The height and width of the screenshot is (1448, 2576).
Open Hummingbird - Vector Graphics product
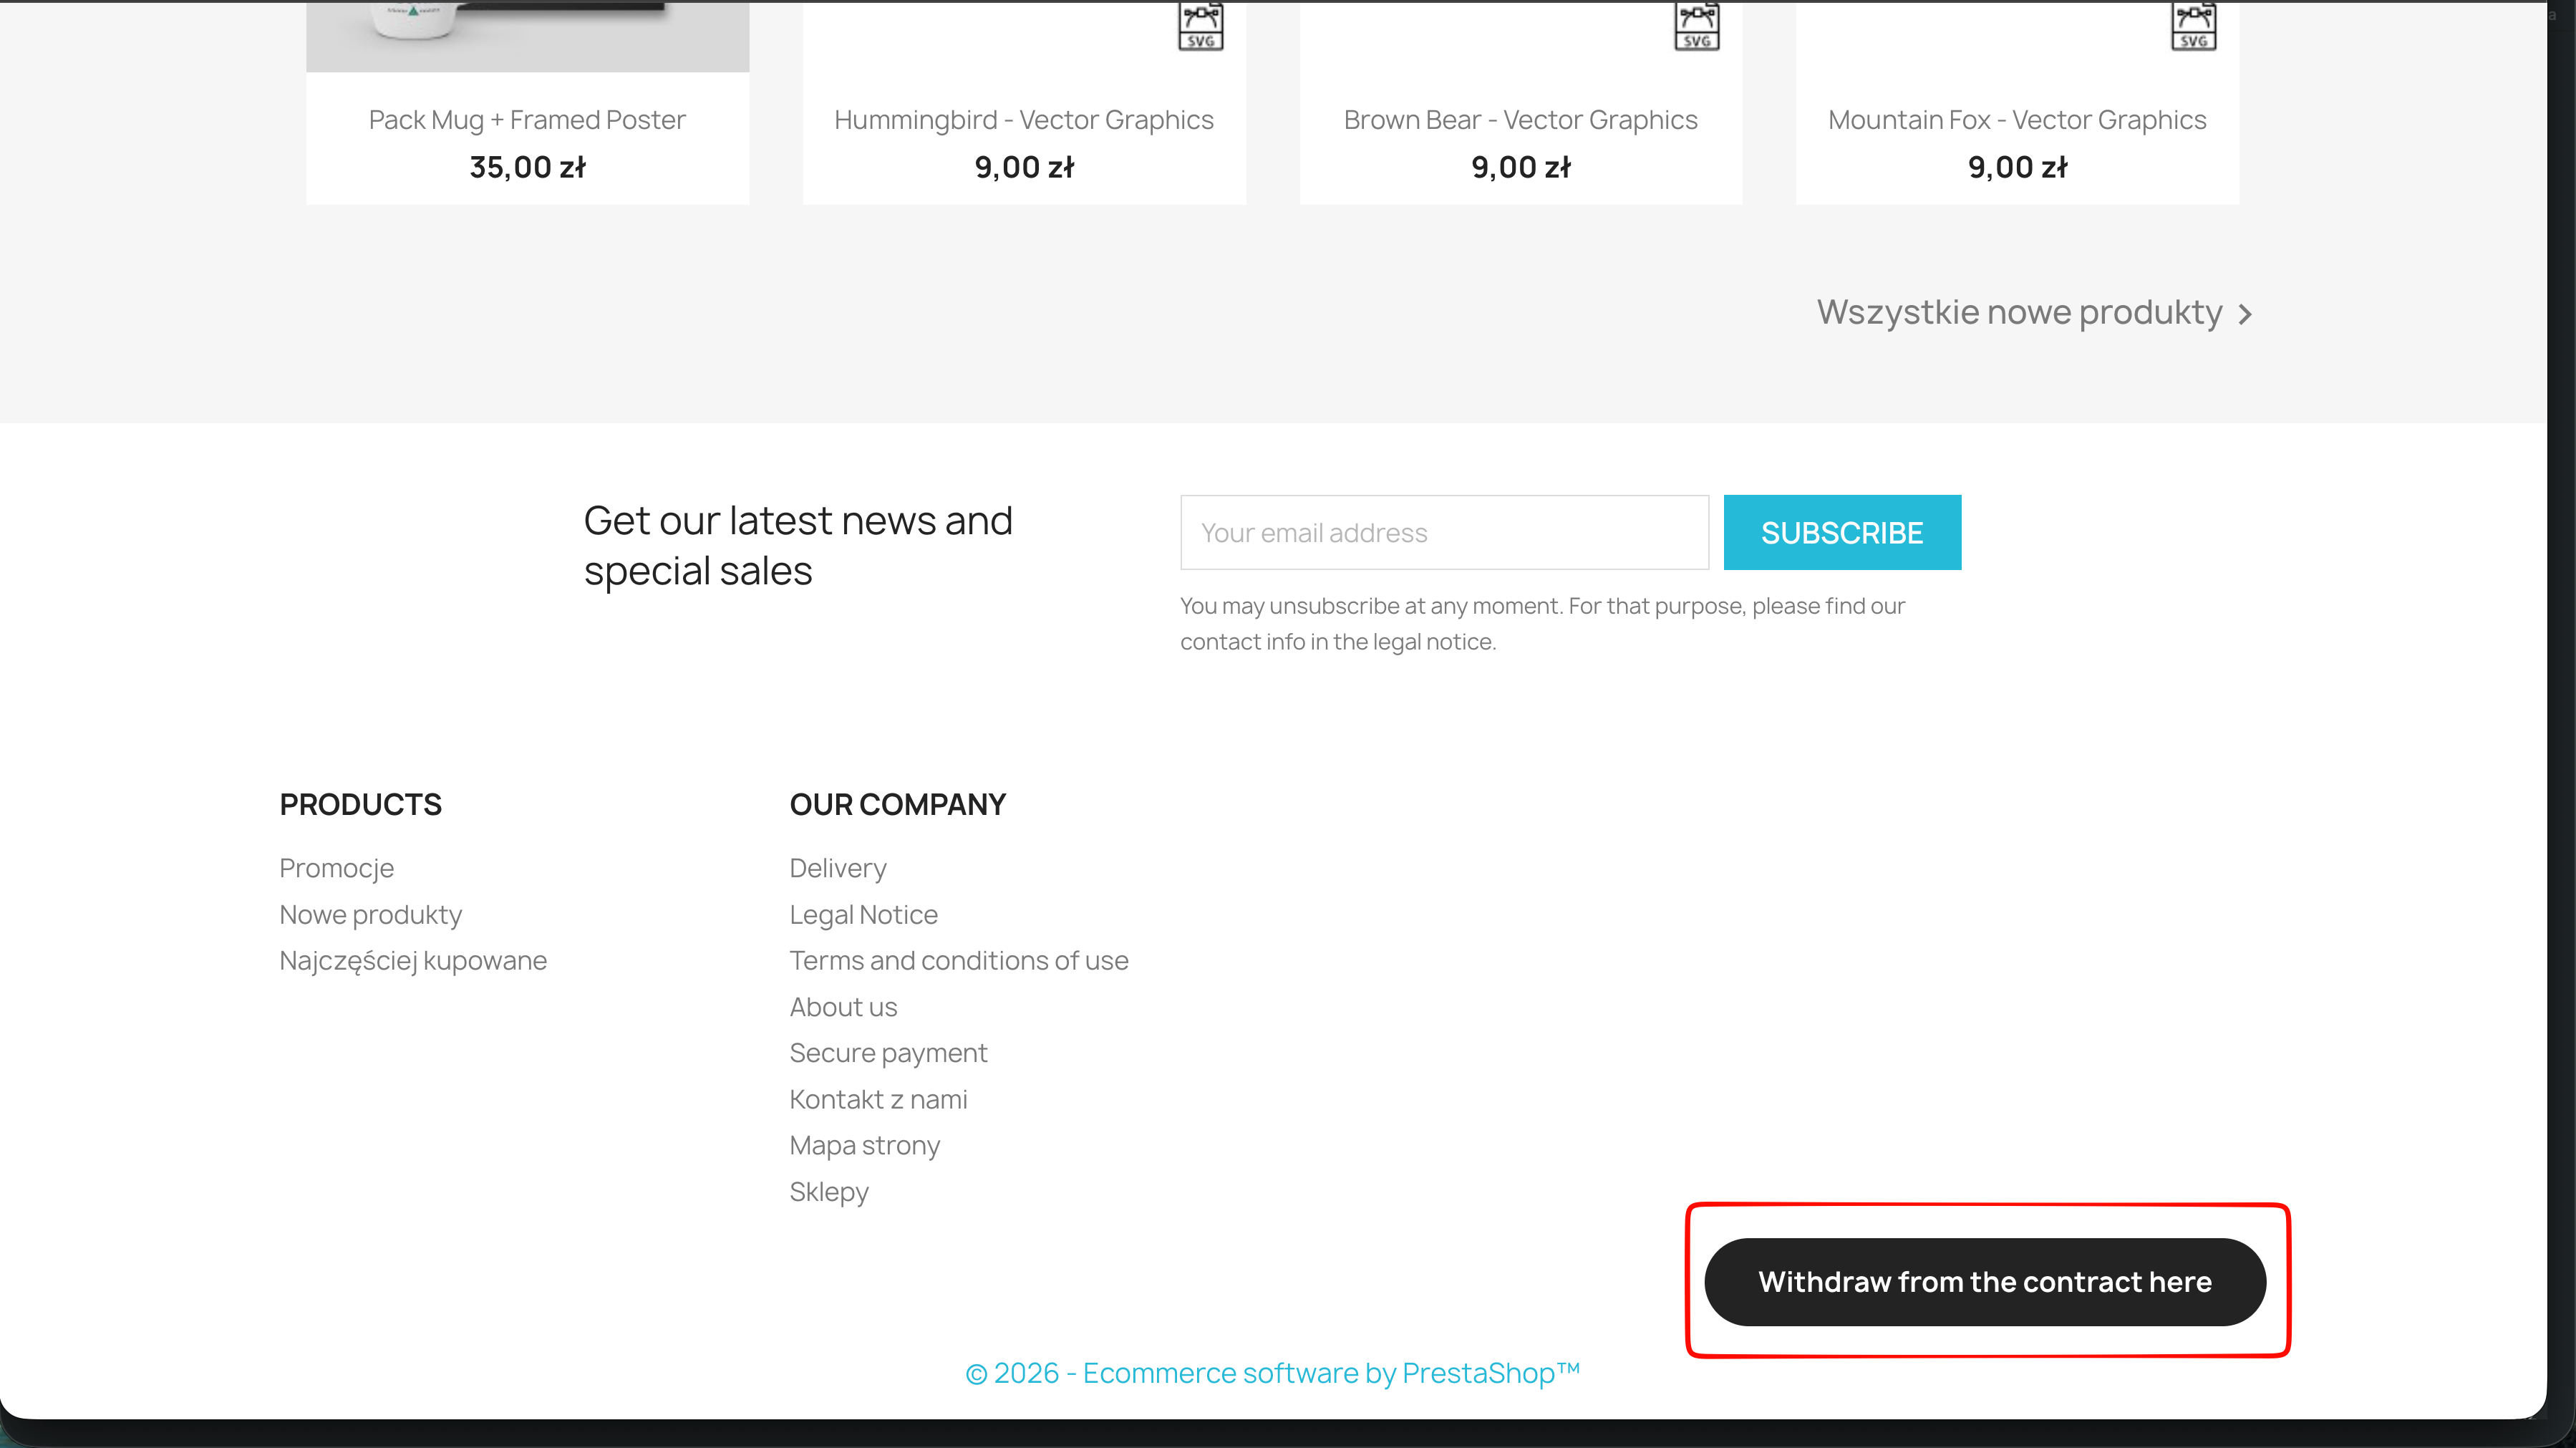(1024, 120)
